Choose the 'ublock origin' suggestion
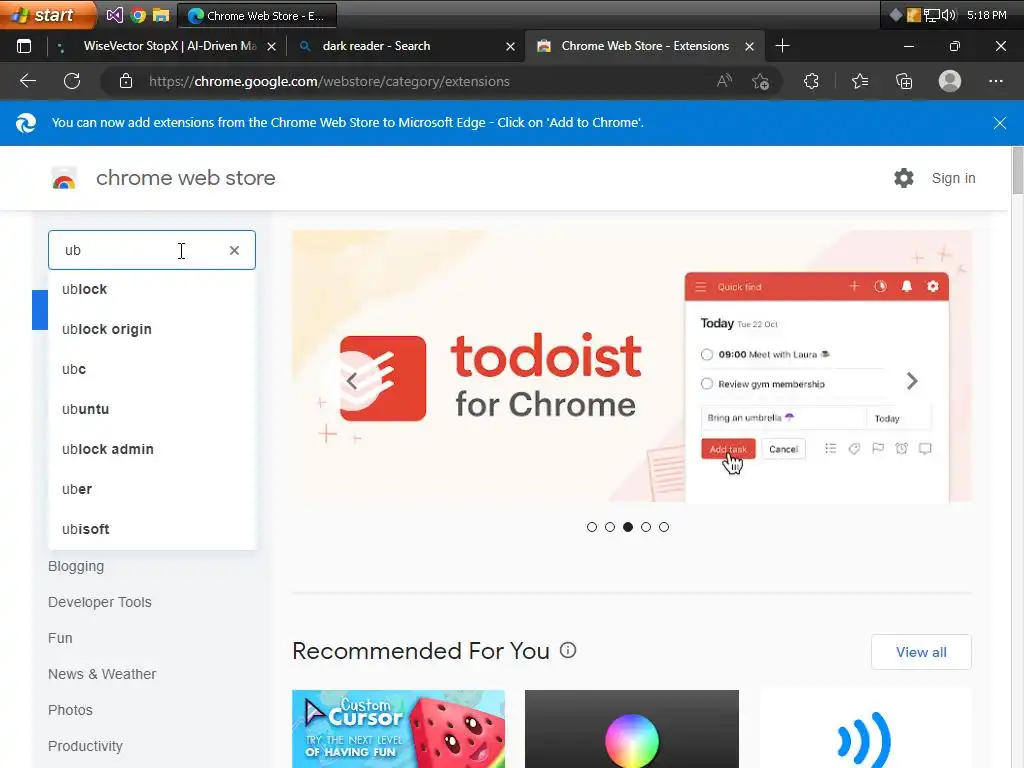 click(x=152, y=329)
